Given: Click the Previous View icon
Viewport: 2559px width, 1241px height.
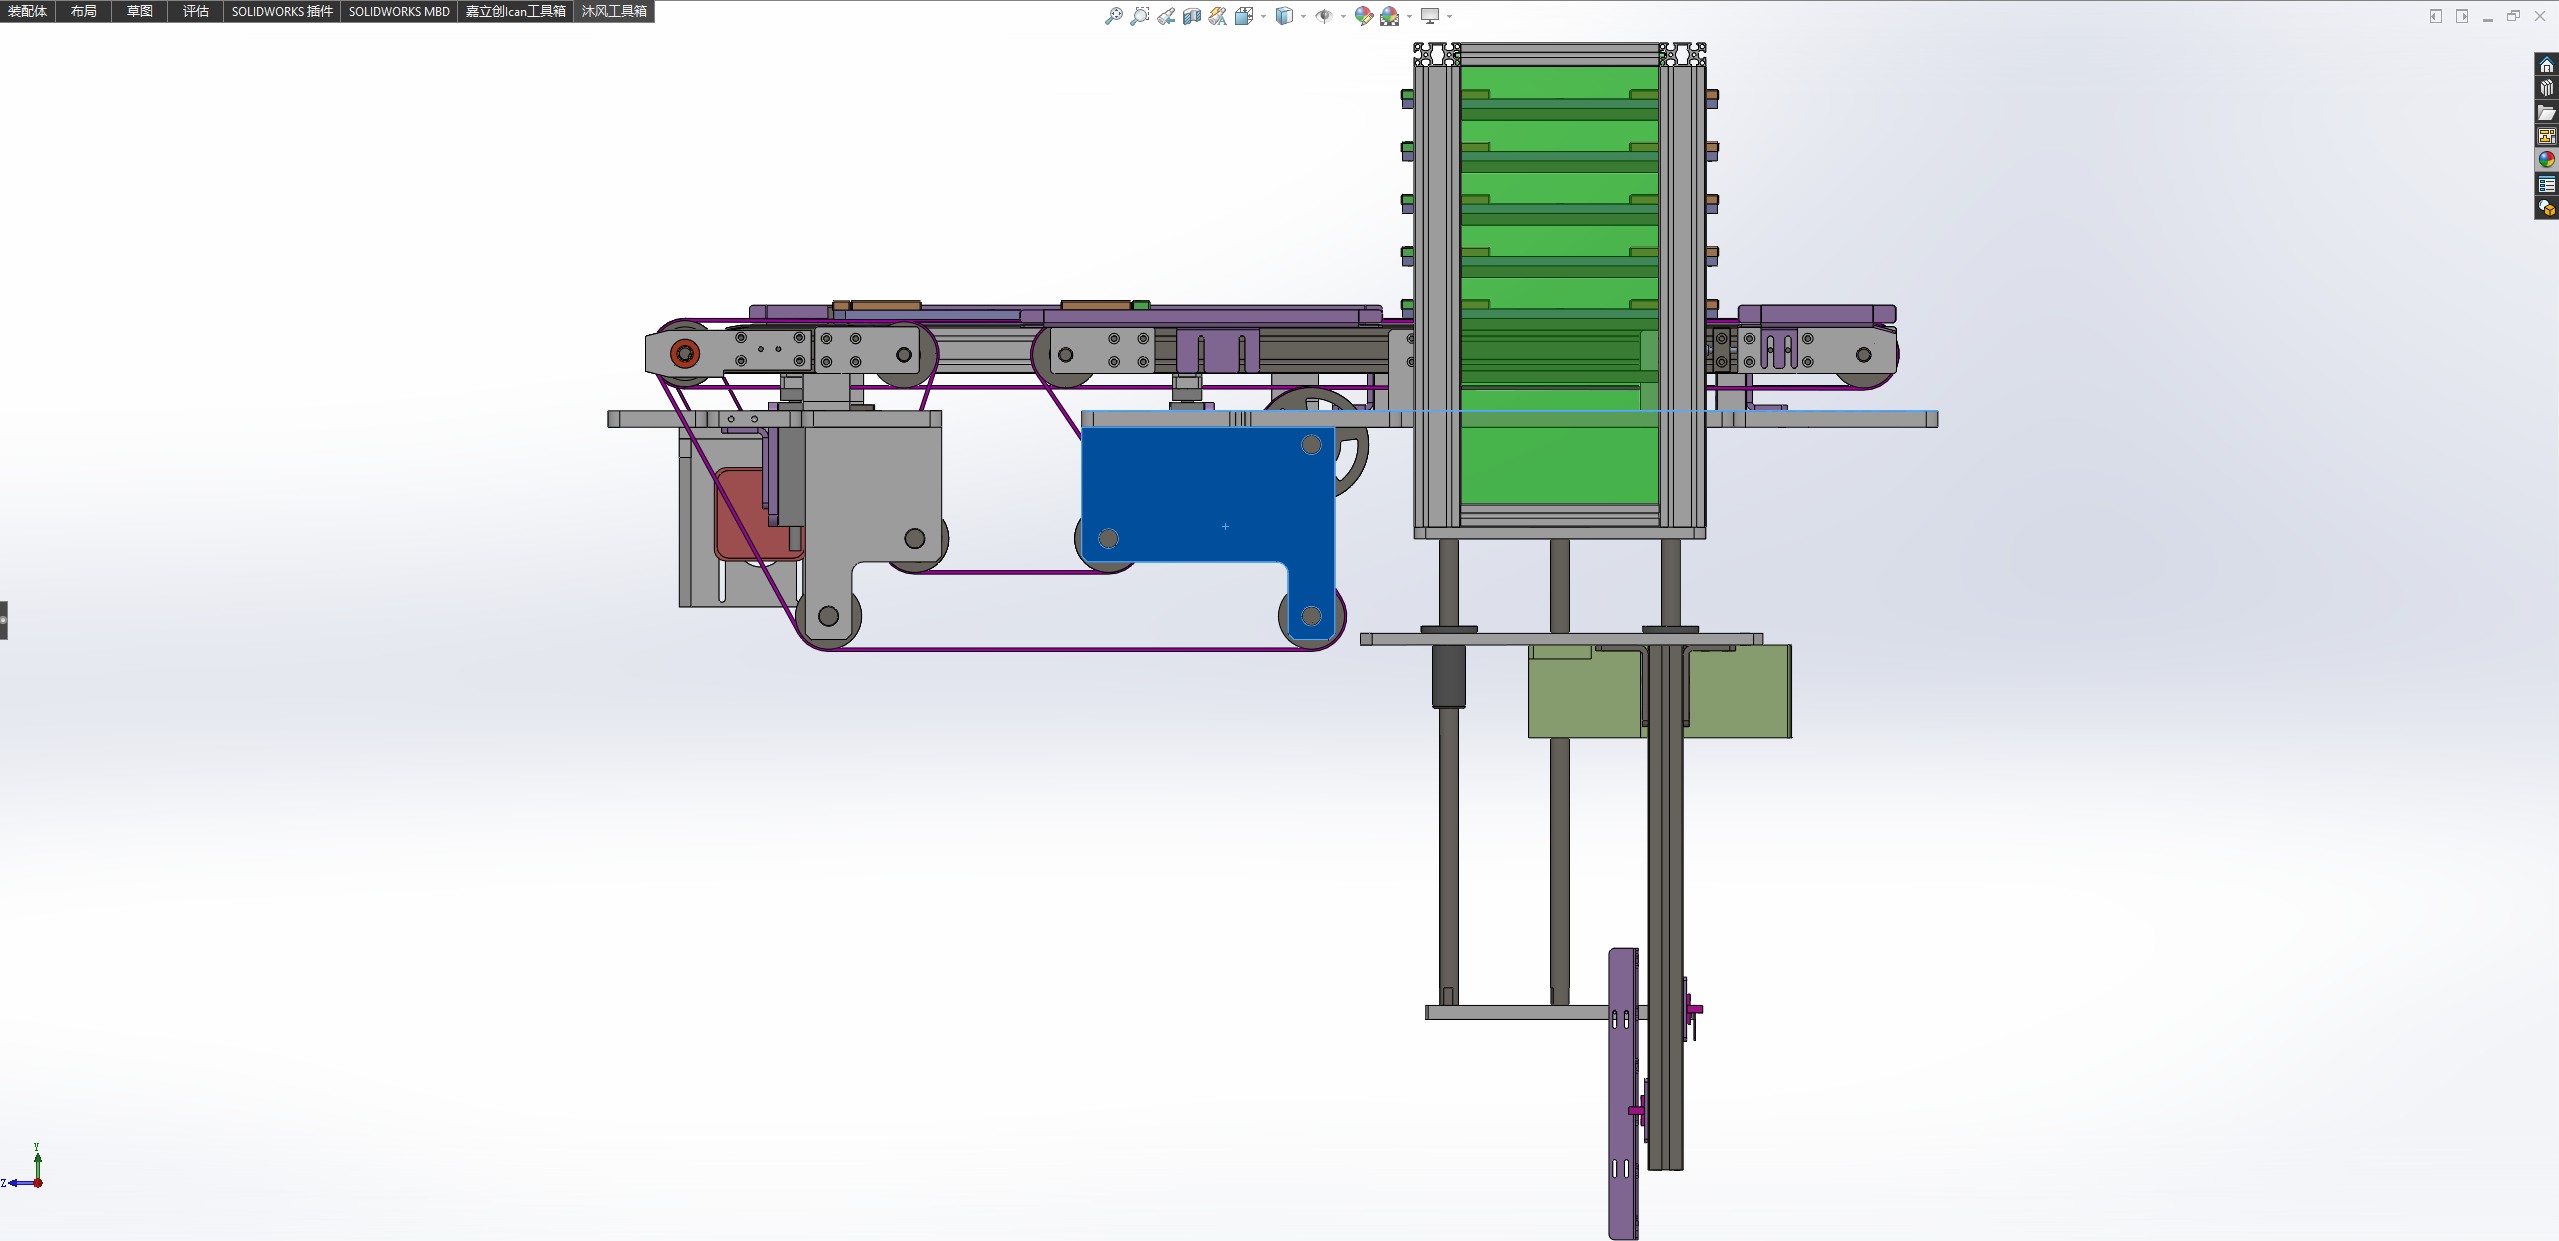Looking at the screenshot, I should 1166,16.
